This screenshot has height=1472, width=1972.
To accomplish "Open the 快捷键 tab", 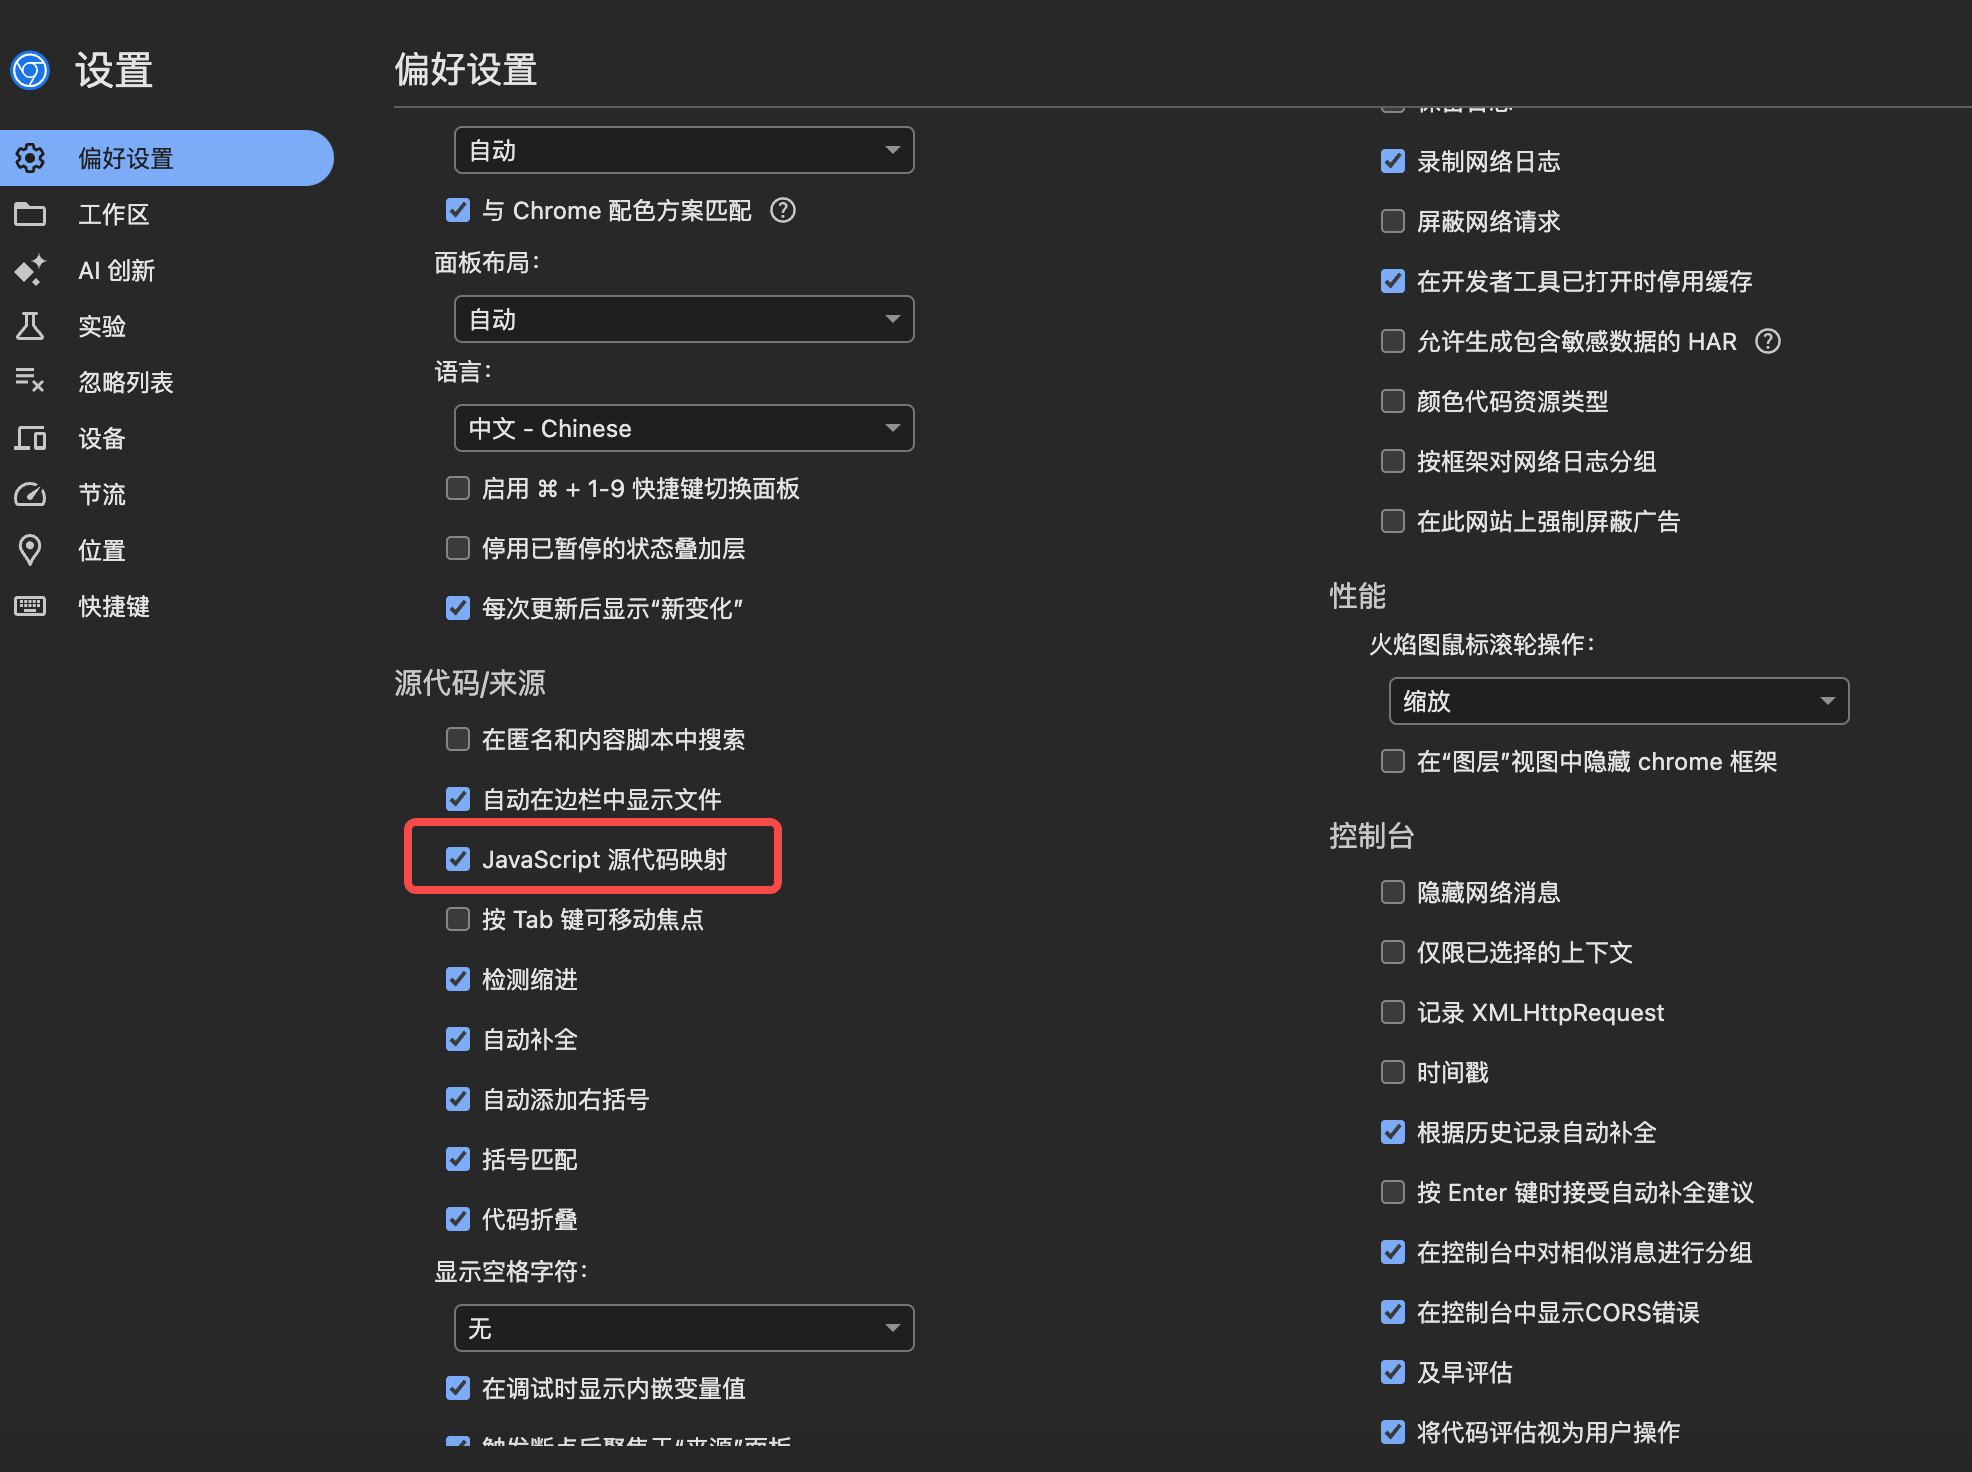I will (166, 606).
